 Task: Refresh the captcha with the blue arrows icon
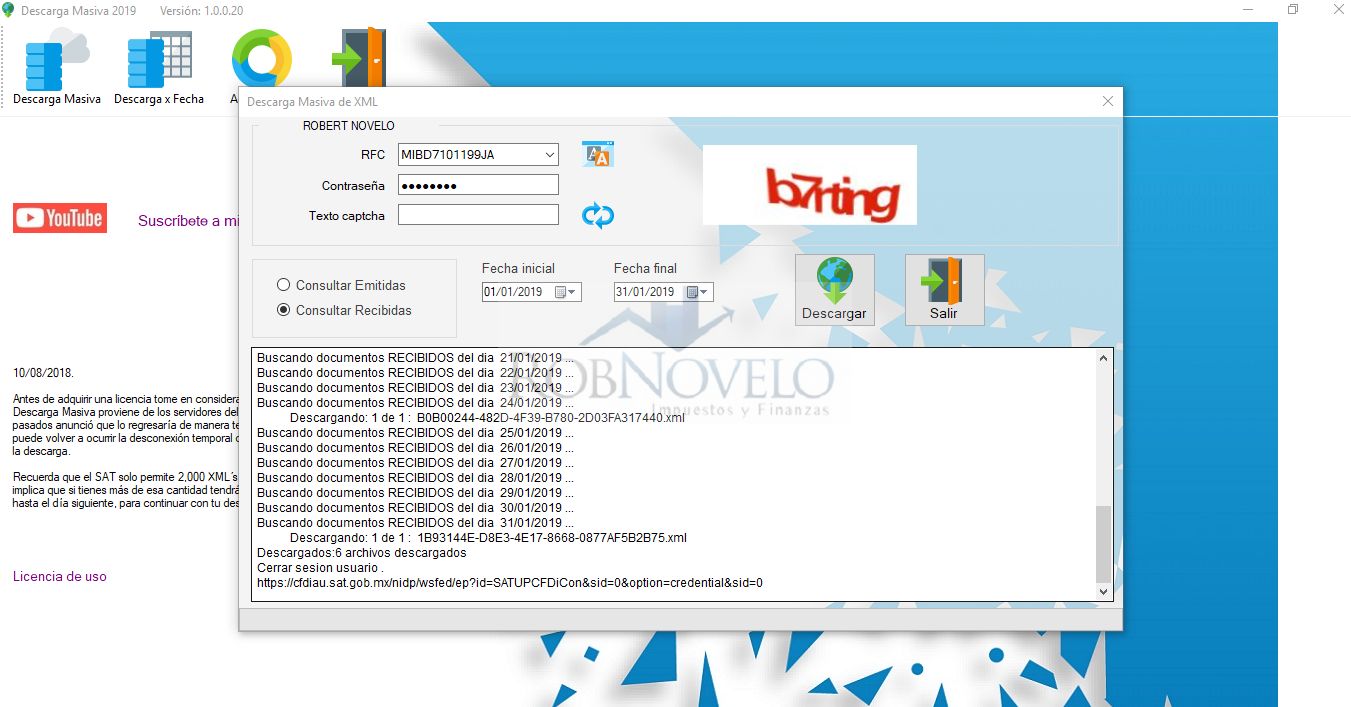point(597,215)
